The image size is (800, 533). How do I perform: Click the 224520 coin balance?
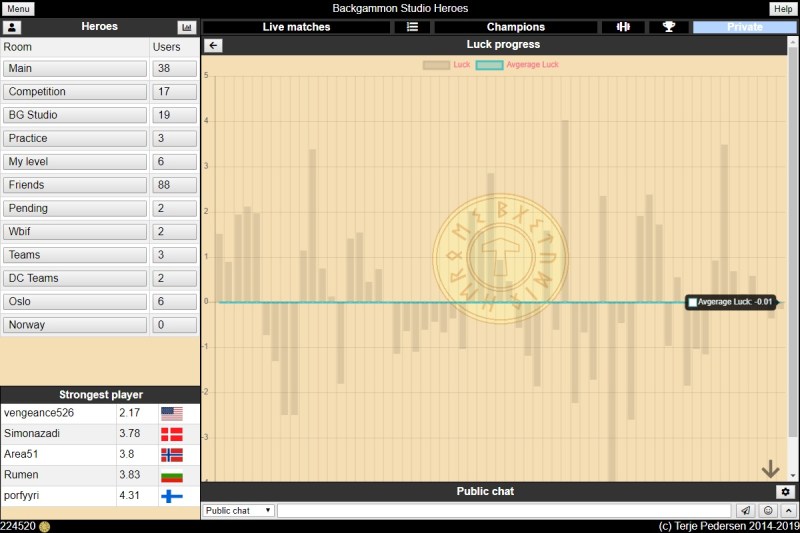(18, 526)
